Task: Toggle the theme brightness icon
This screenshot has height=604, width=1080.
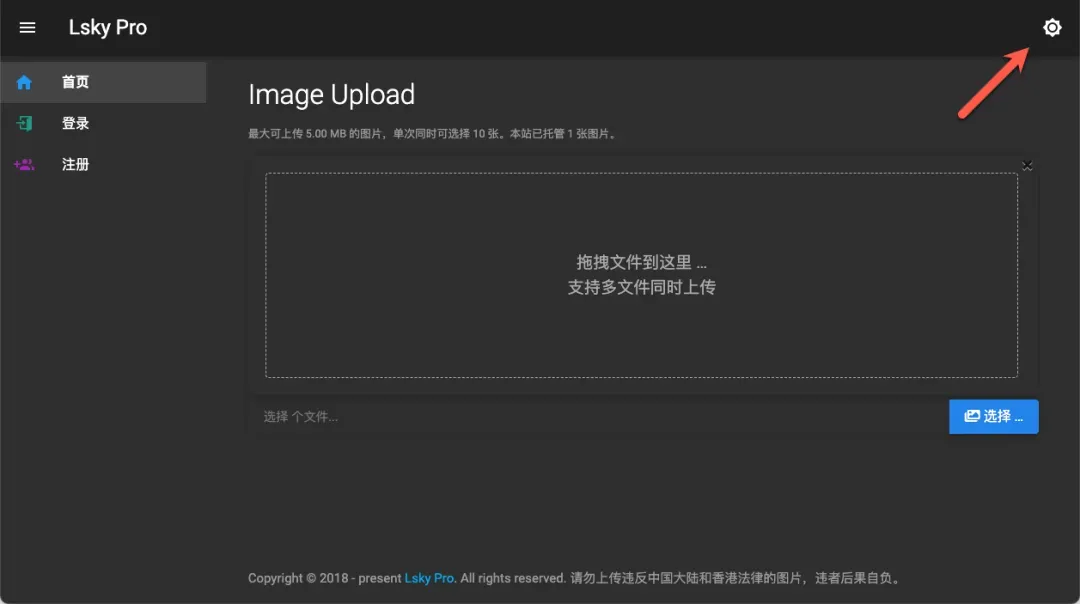Action: pyautogui.click(x=1052, y=28)
